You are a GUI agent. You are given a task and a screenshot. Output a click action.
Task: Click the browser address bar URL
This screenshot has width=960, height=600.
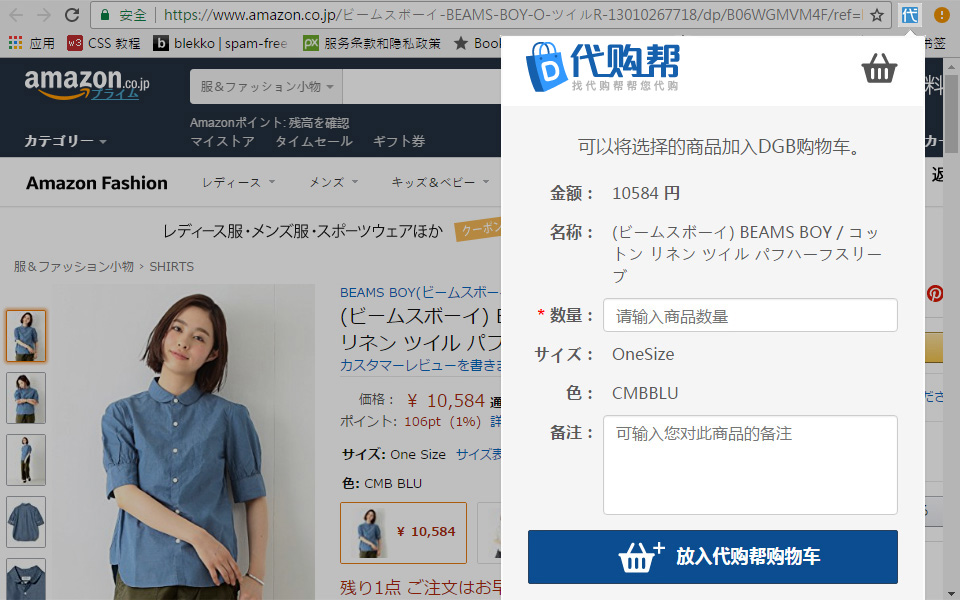click(513, 15)
